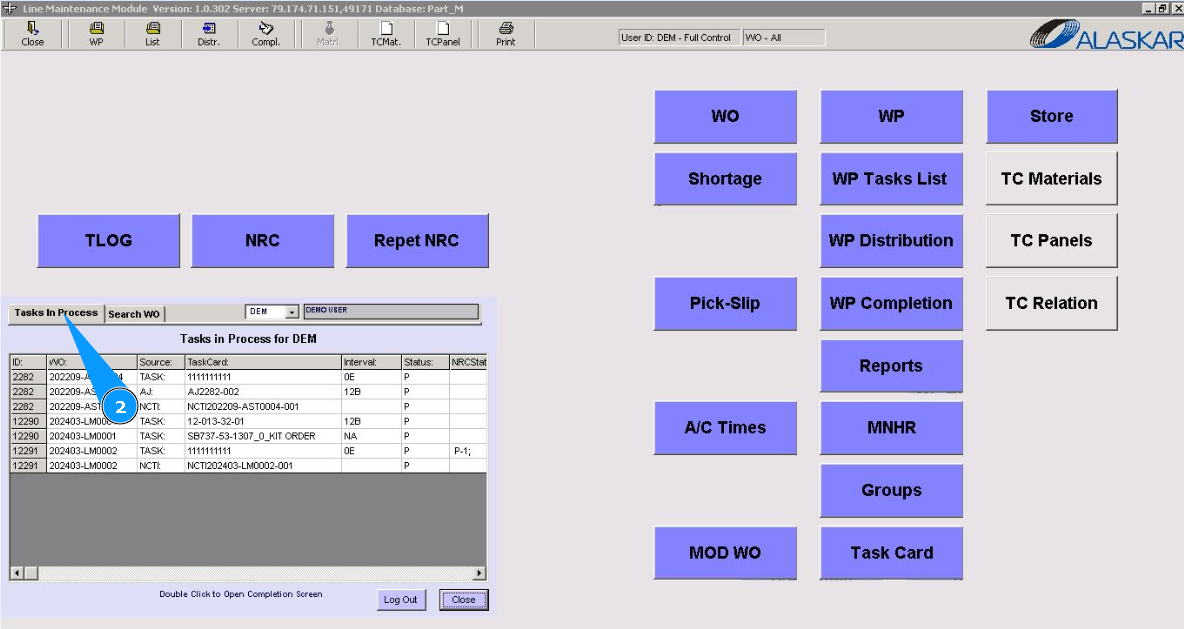Open the large NRC button

tap(263, 241)
